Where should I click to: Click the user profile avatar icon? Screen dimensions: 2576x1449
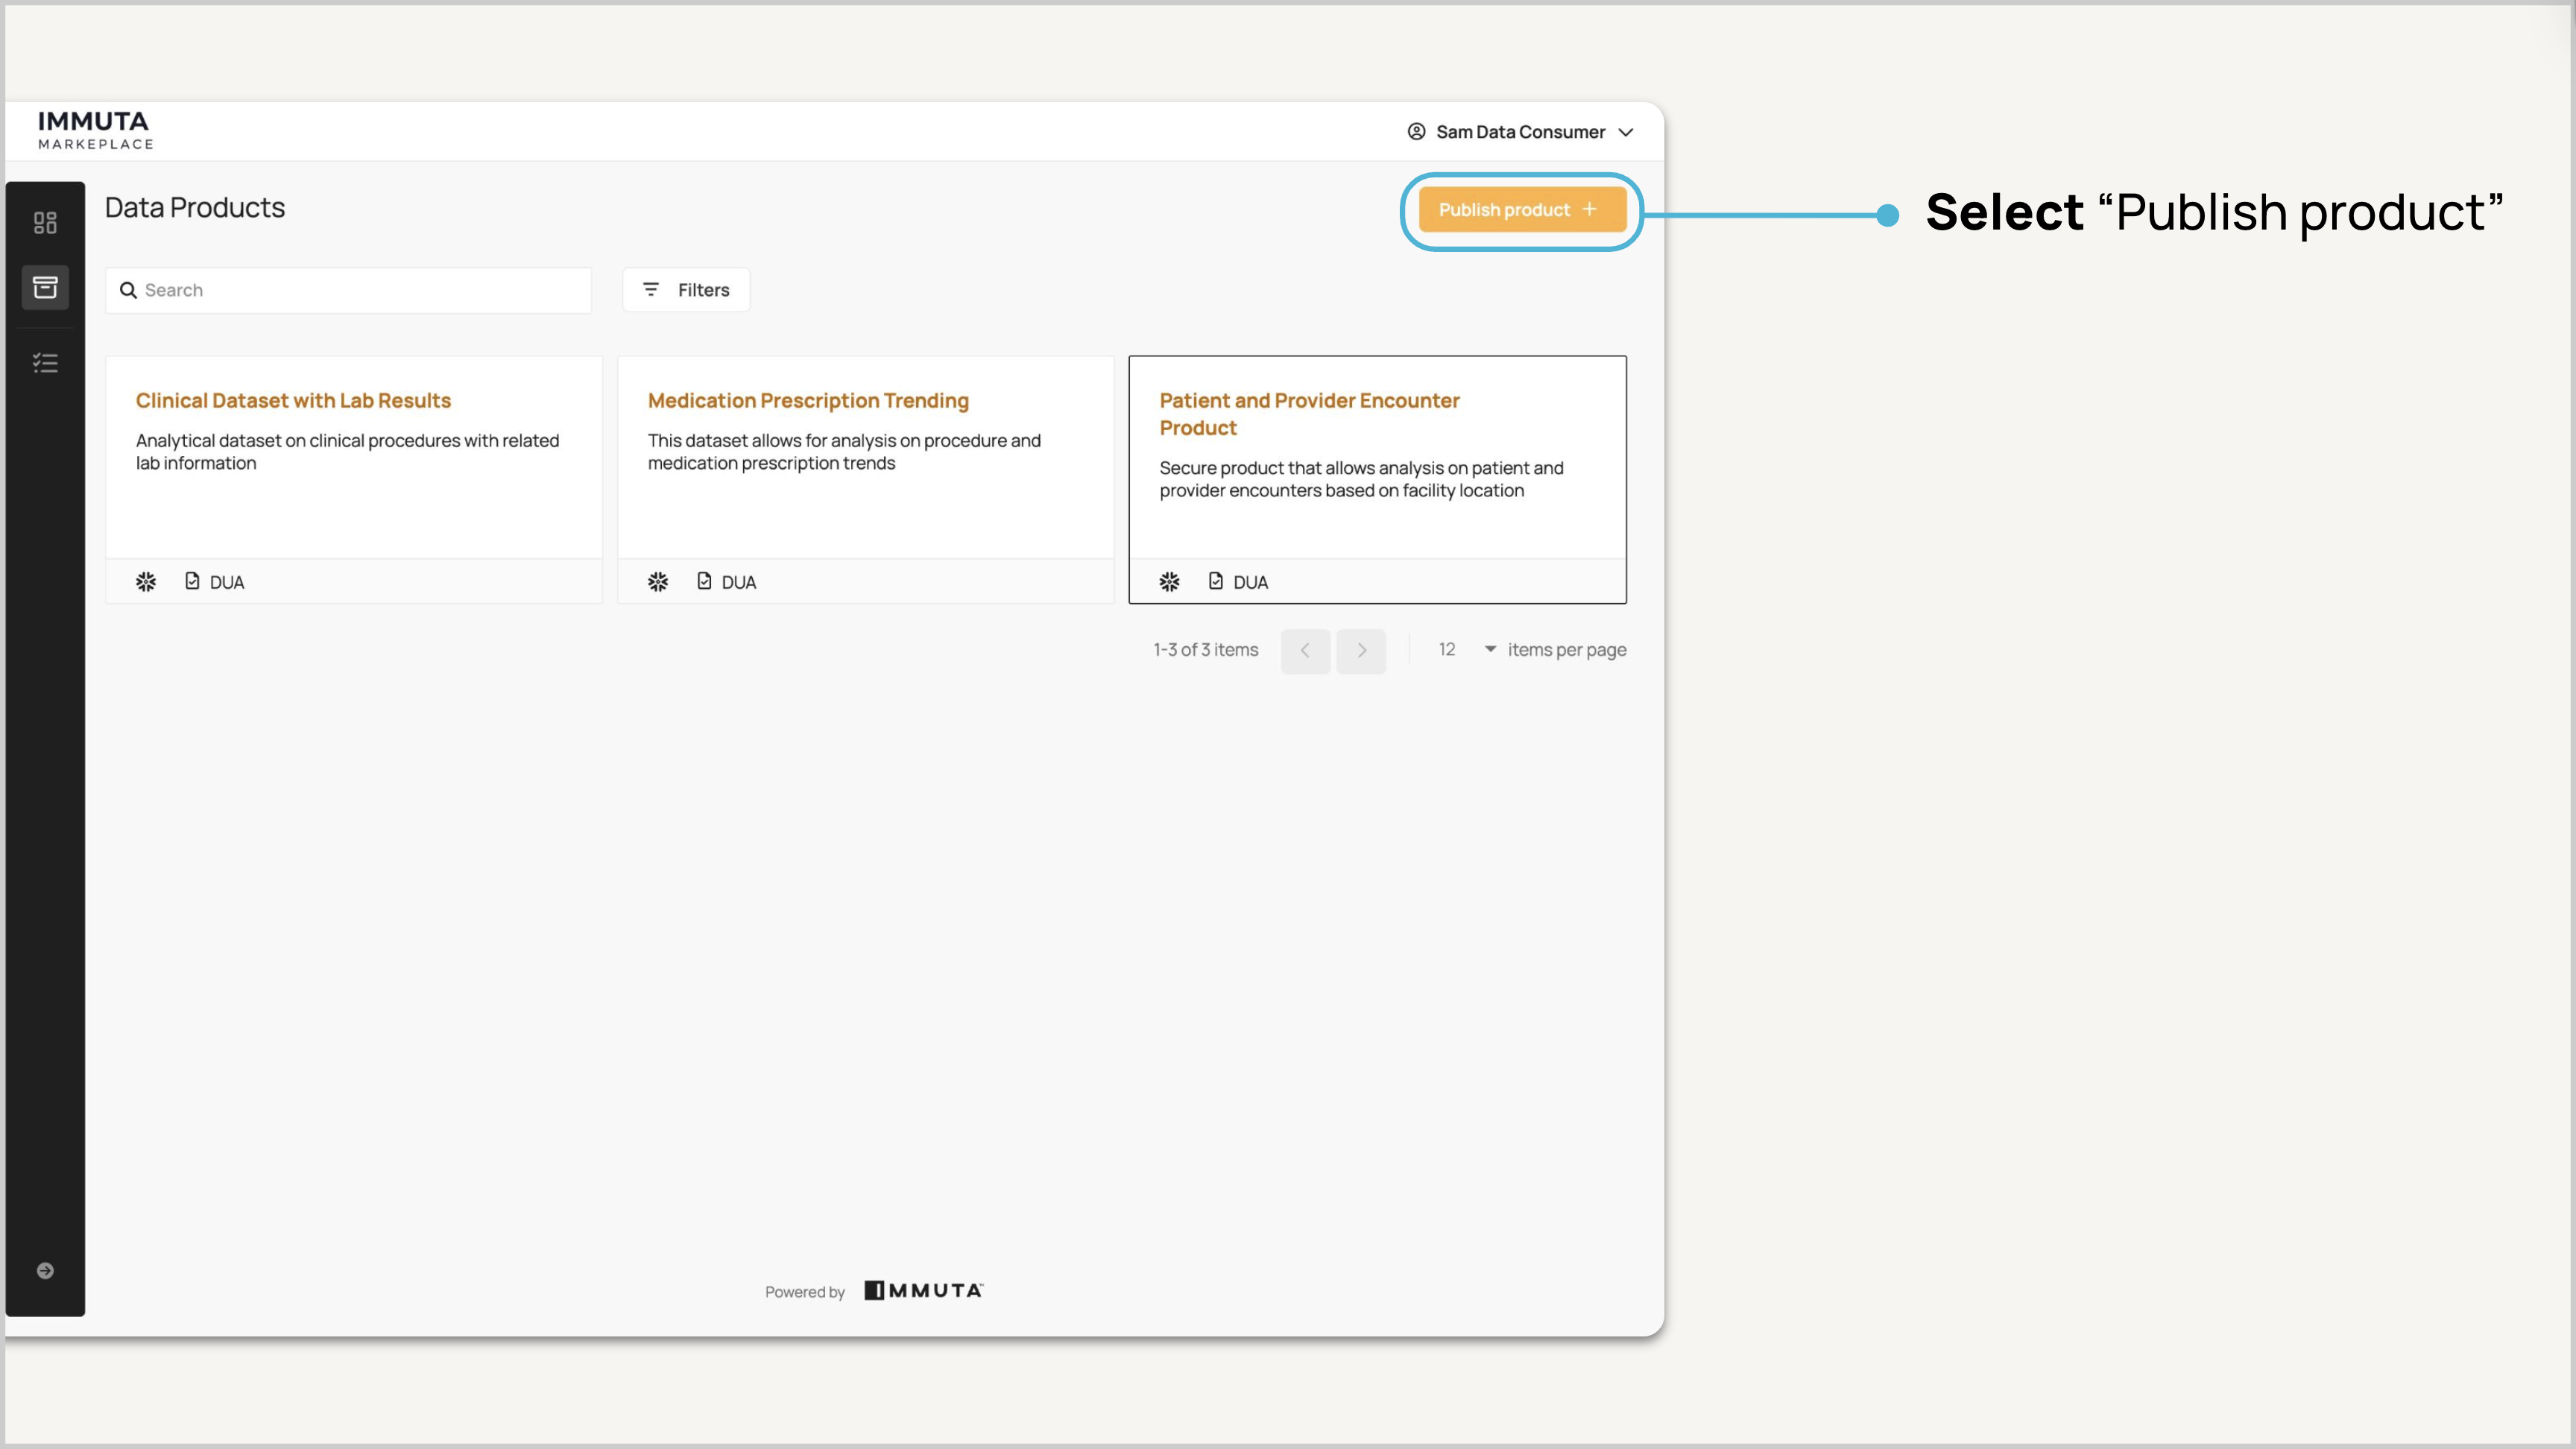click(x=1416, y=132)
